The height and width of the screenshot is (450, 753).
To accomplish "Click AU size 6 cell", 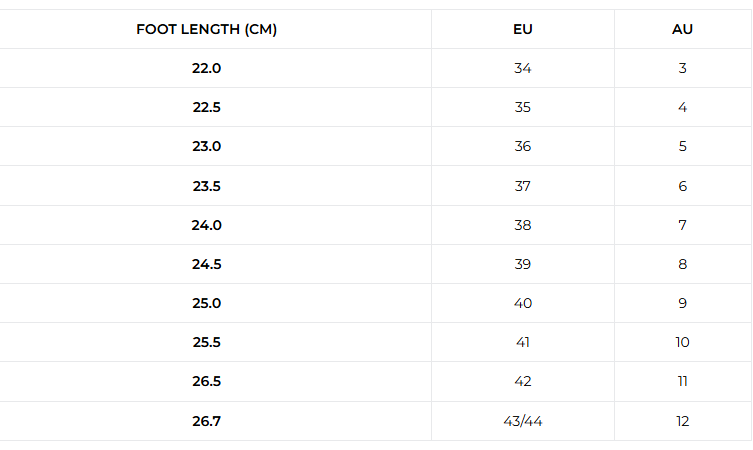I will point(682,186).
